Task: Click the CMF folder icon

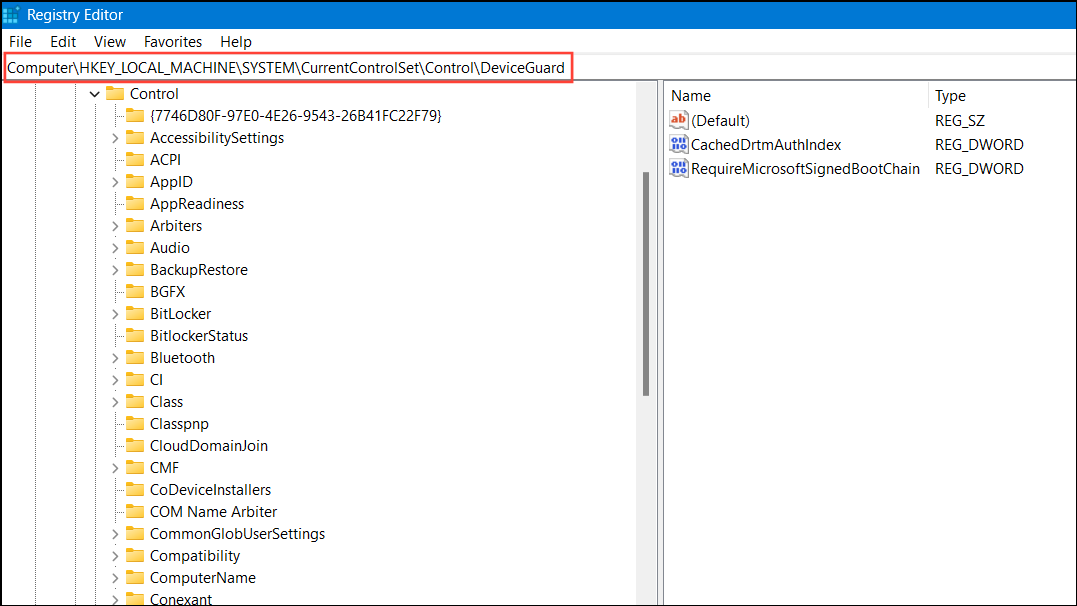Action: [135, 467]
